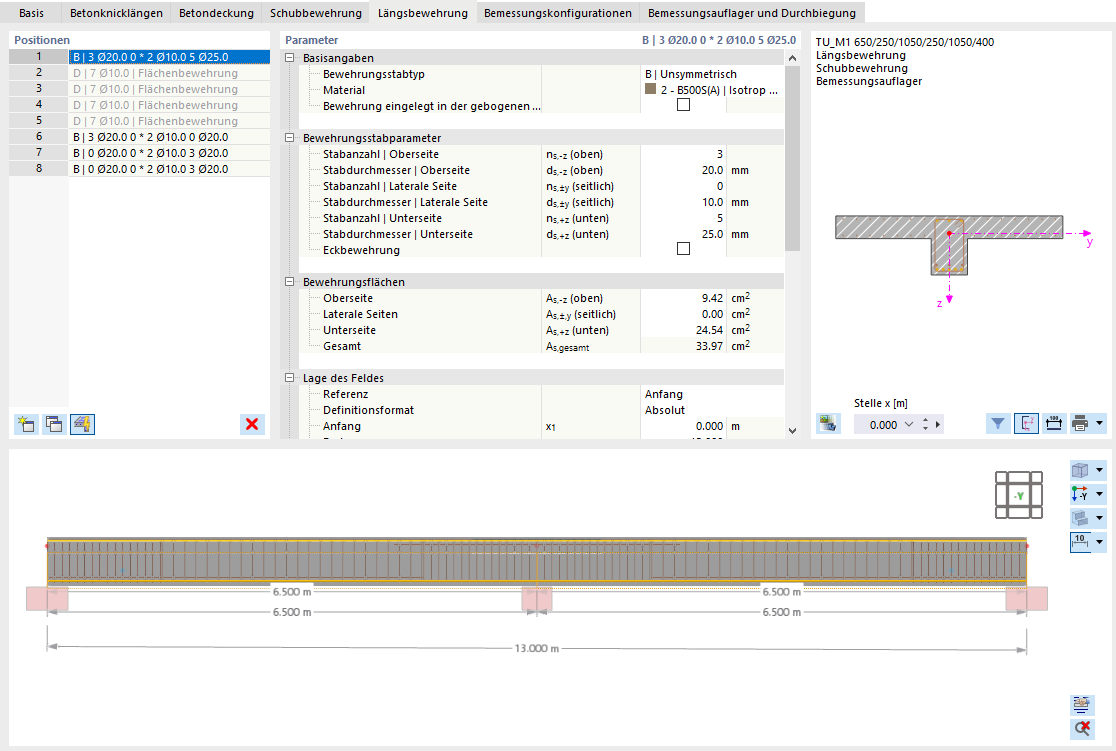1116x751 pixels.
Task: Toggle the filter icon in cross-section panel
Action: point(998,424)
